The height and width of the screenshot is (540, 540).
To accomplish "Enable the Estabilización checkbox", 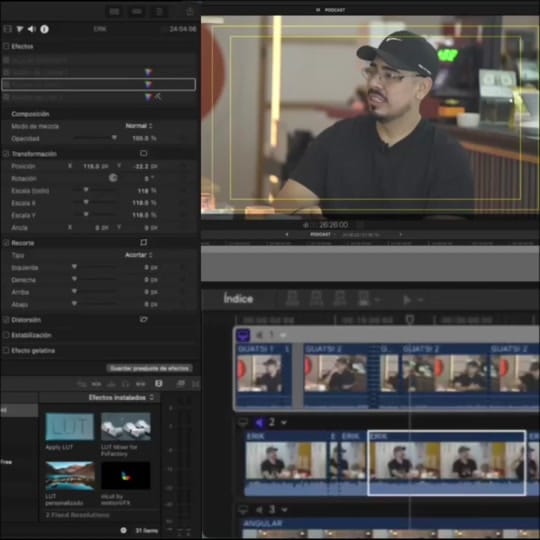I will click(6, 335).
